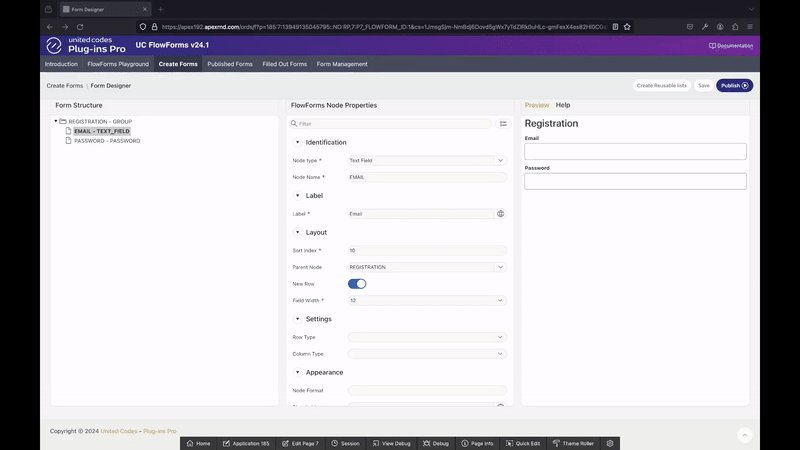The image size is (800, 450).
Task: Switch to the Help tab
Action: (563, 105)
